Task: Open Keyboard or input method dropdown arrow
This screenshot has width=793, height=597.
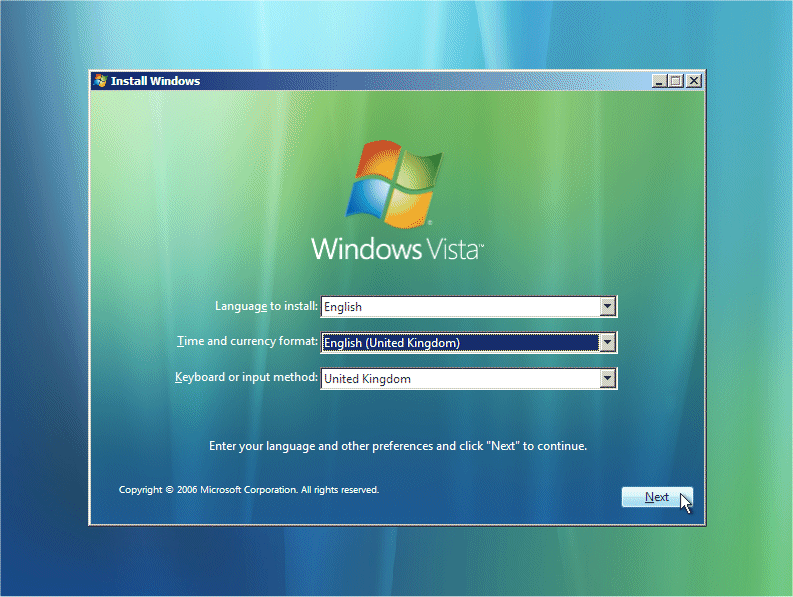Action: [x=607, y=378]
